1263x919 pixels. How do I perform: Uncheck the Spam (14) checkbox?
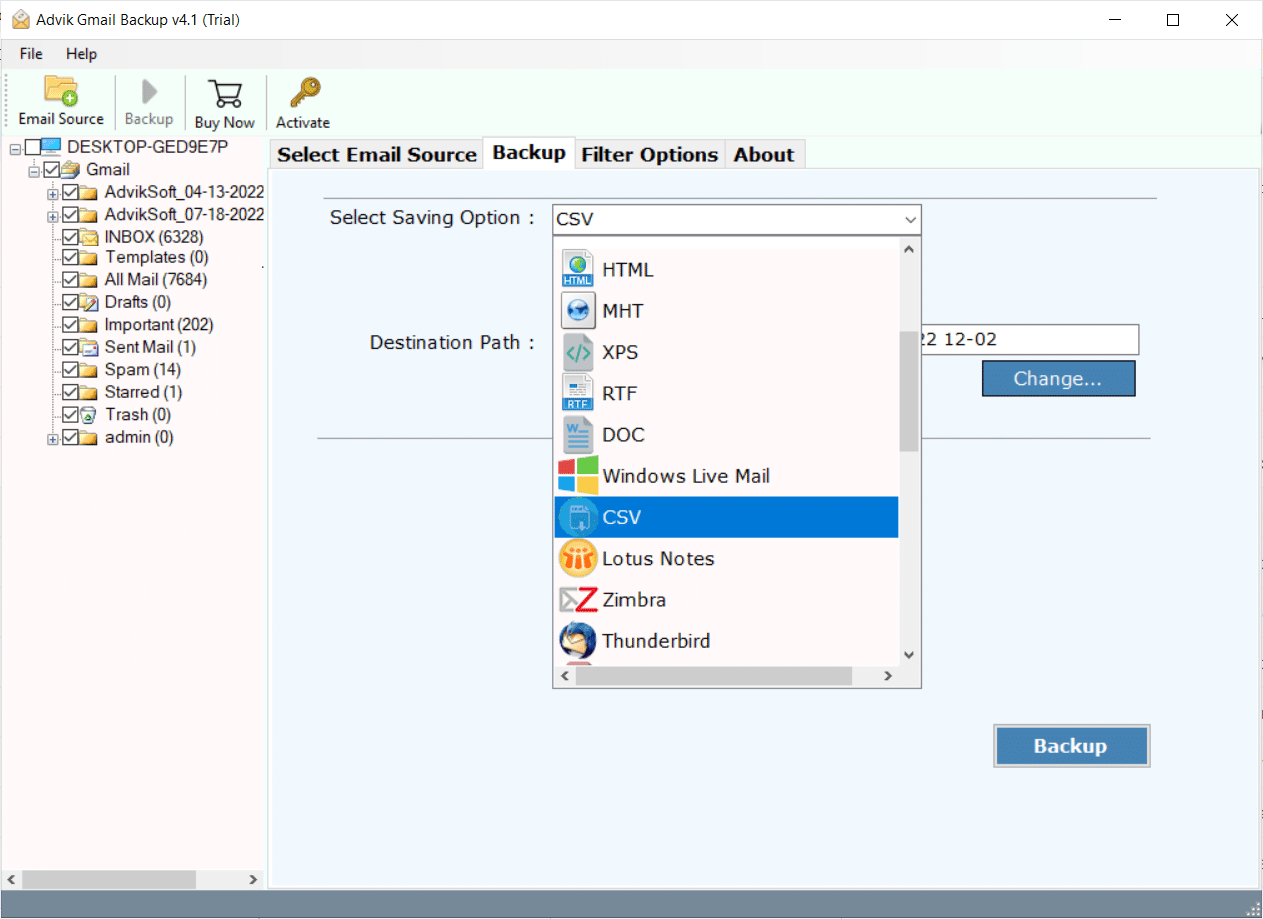70,370
